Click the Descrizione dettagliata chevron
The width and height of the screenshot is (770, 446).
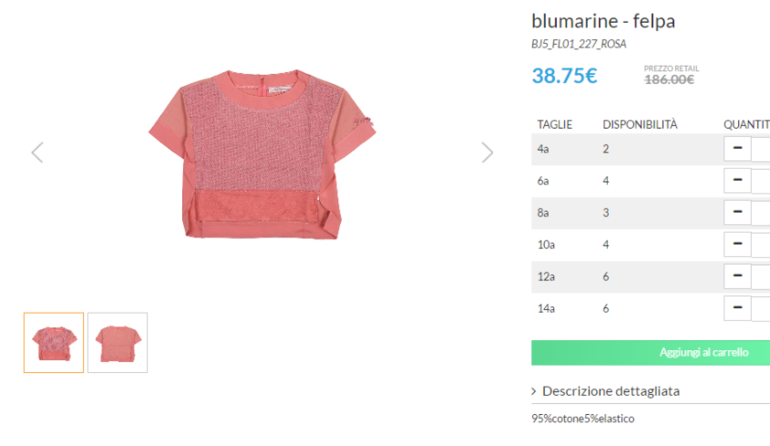(535, 391)
